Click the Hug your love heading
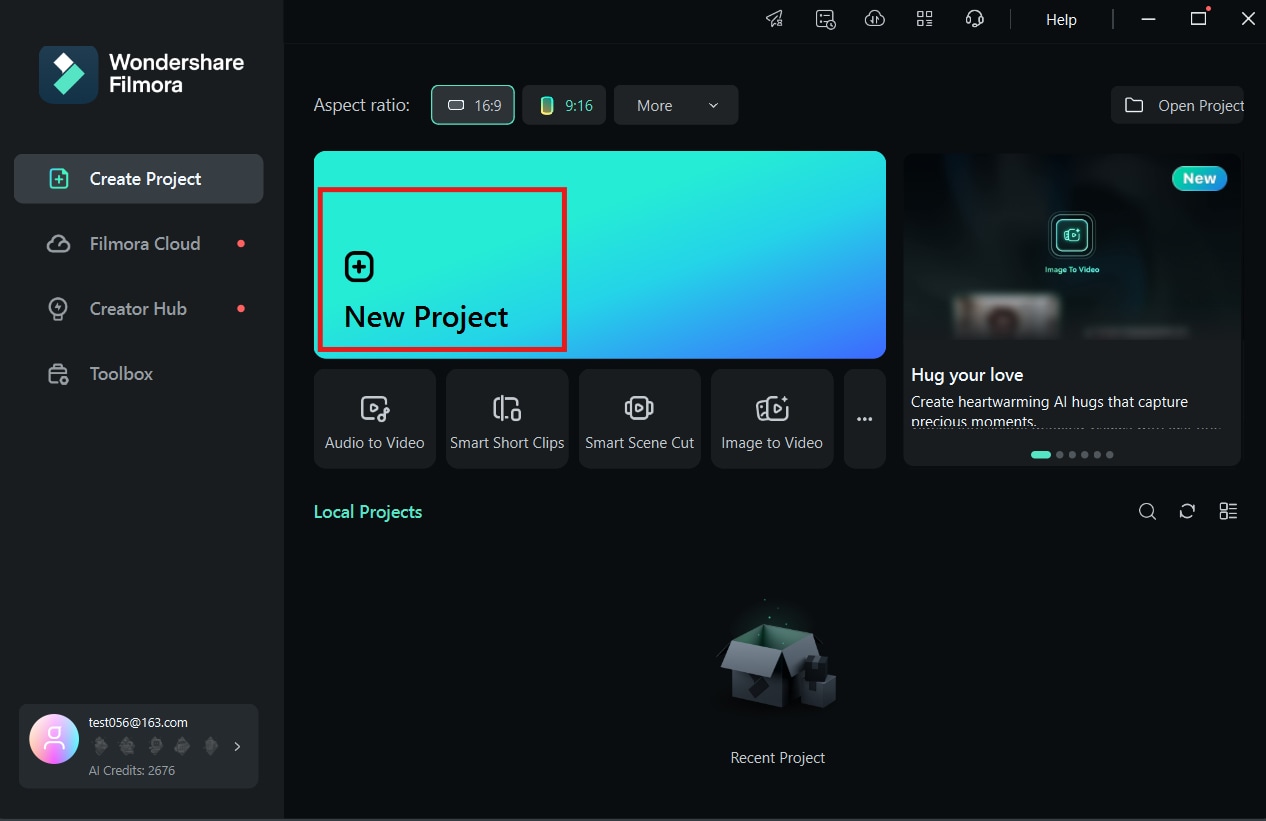Screen dimensions: 1266x821 (x=967, y=375)
